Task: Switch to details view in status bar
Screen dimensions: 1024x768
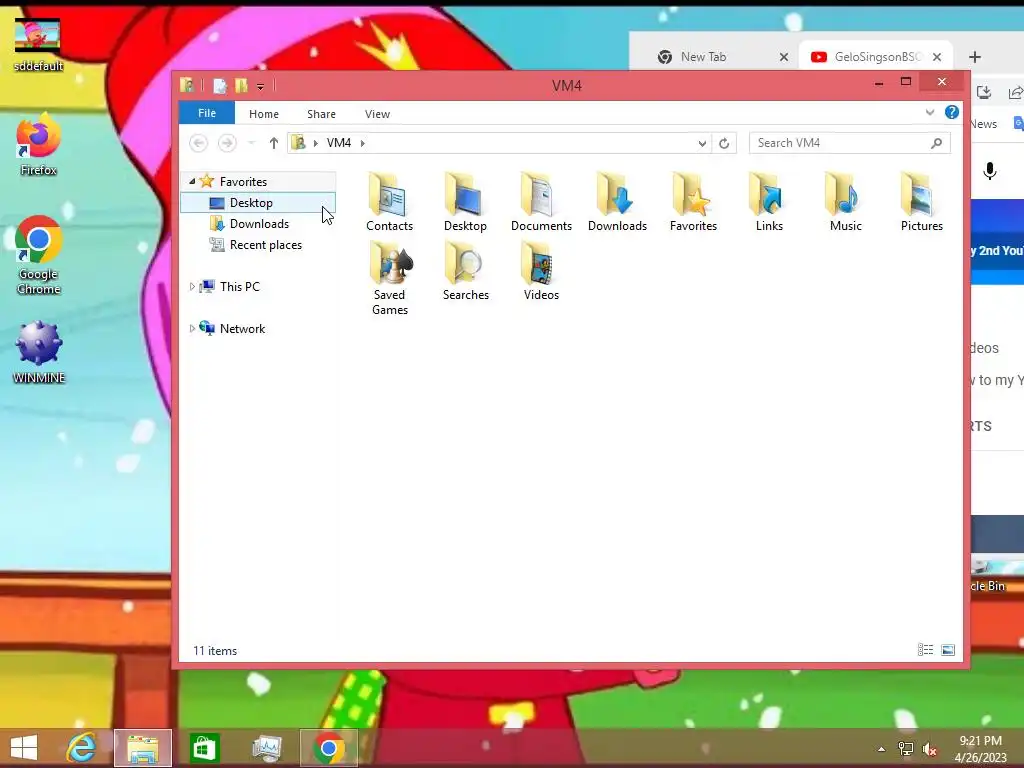Action: pos(925,649)
